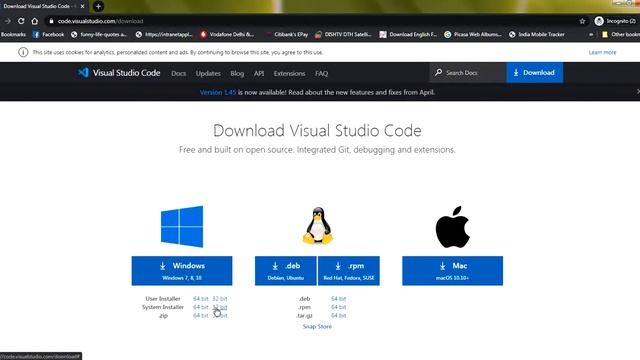
Task: Click the Windows logo image
Action: (x=182, y=227)
